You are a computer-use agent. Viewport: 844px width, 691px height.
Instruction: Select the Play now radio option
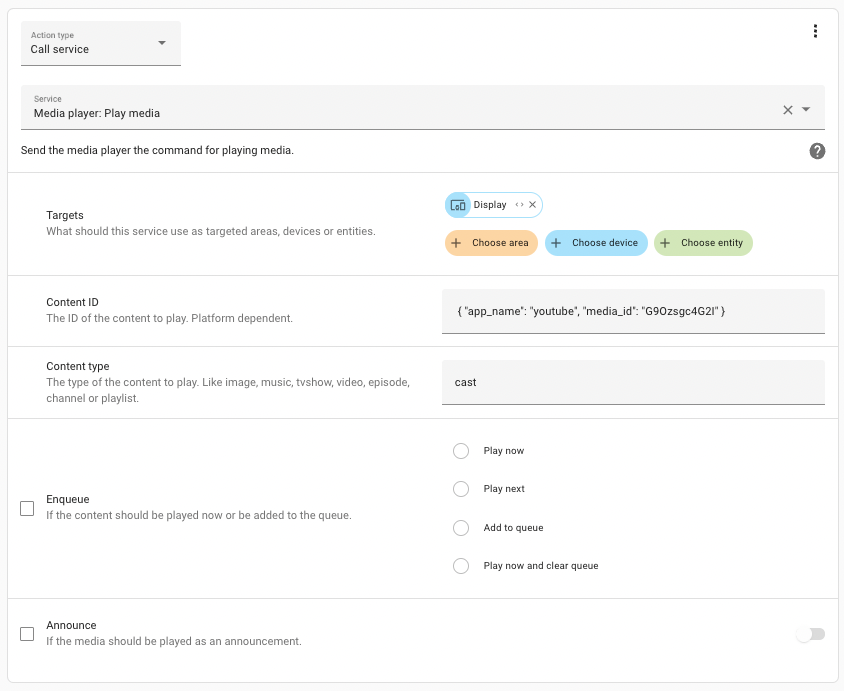point(461,451)
